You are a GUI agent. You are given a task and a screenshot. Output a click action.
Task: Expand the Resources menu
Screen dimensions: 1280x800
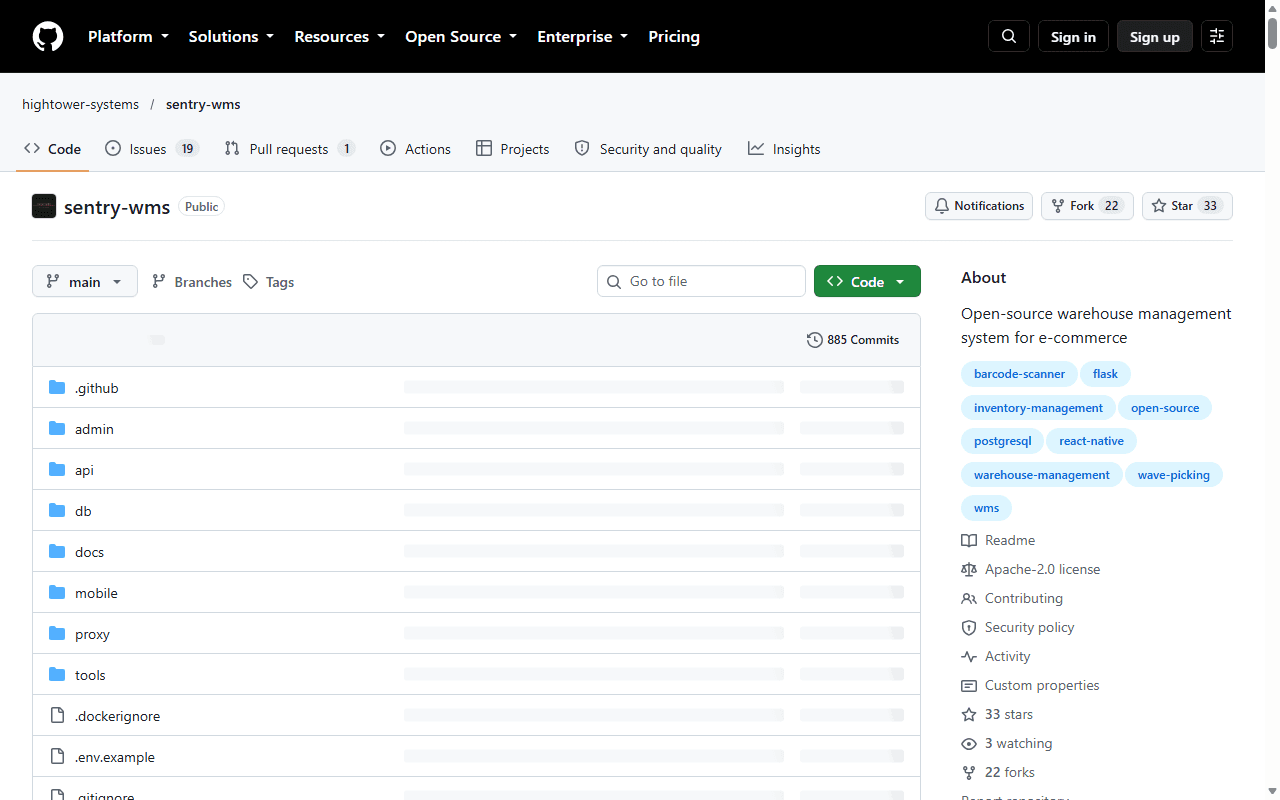[x=339, y=37]
